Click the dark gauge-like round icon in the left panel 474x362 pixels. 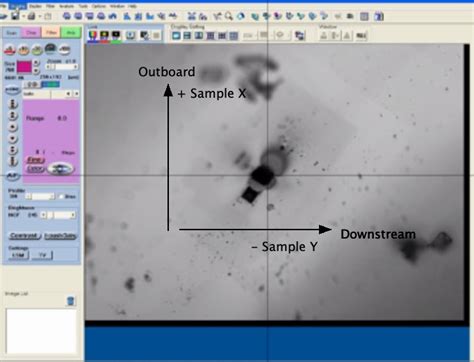tap(51, 49)
